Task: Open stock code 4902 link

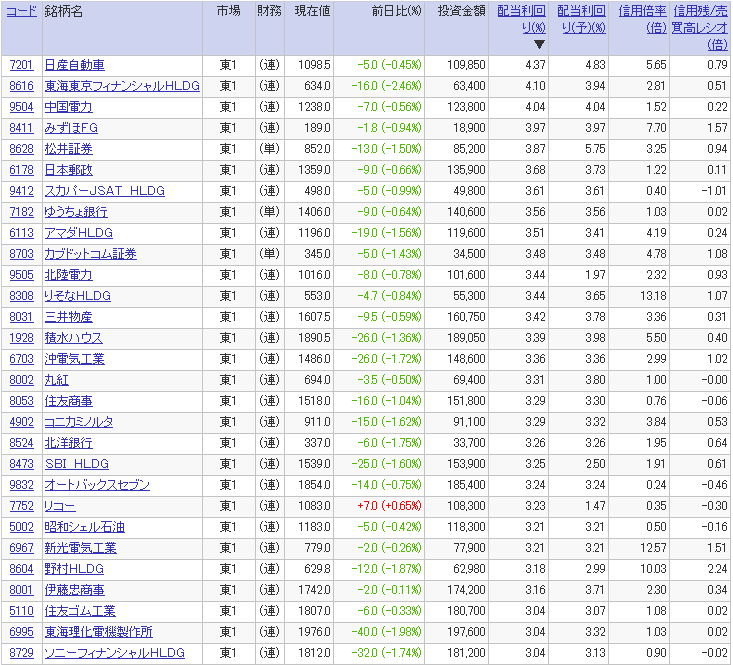Action: tap(22, 422)
